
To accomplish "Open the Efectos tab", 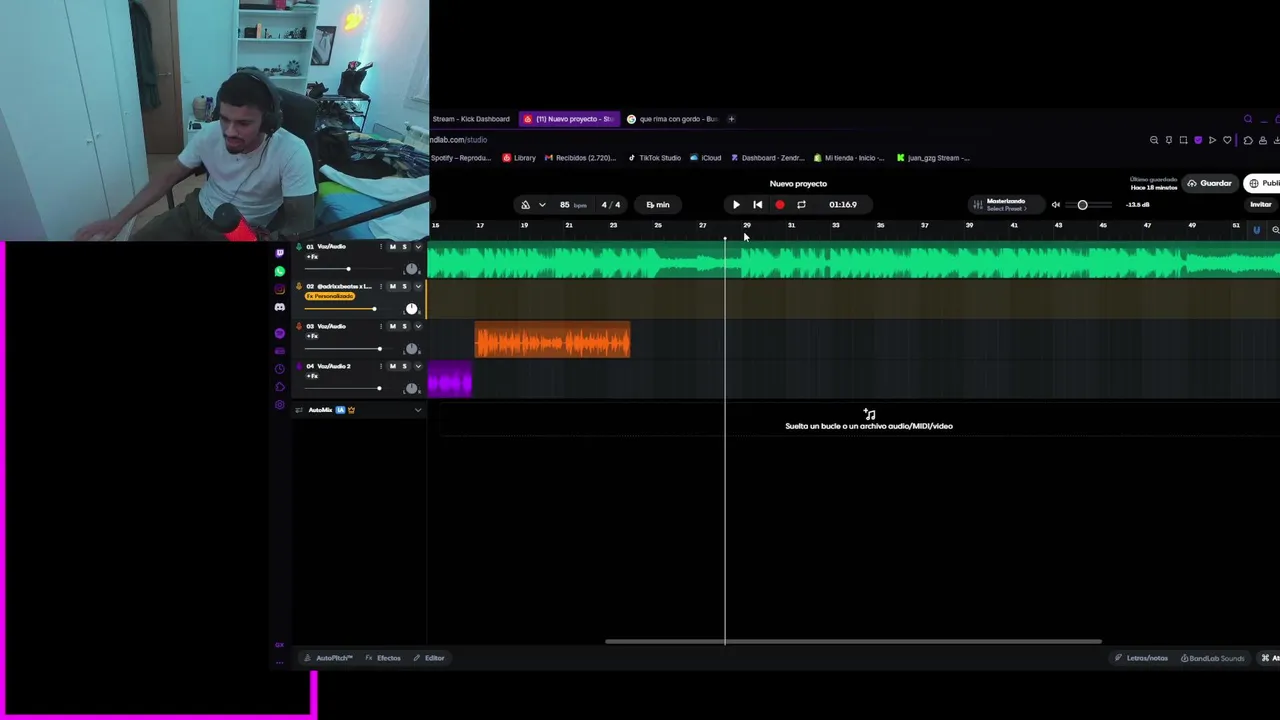I will tap(383, 658).
